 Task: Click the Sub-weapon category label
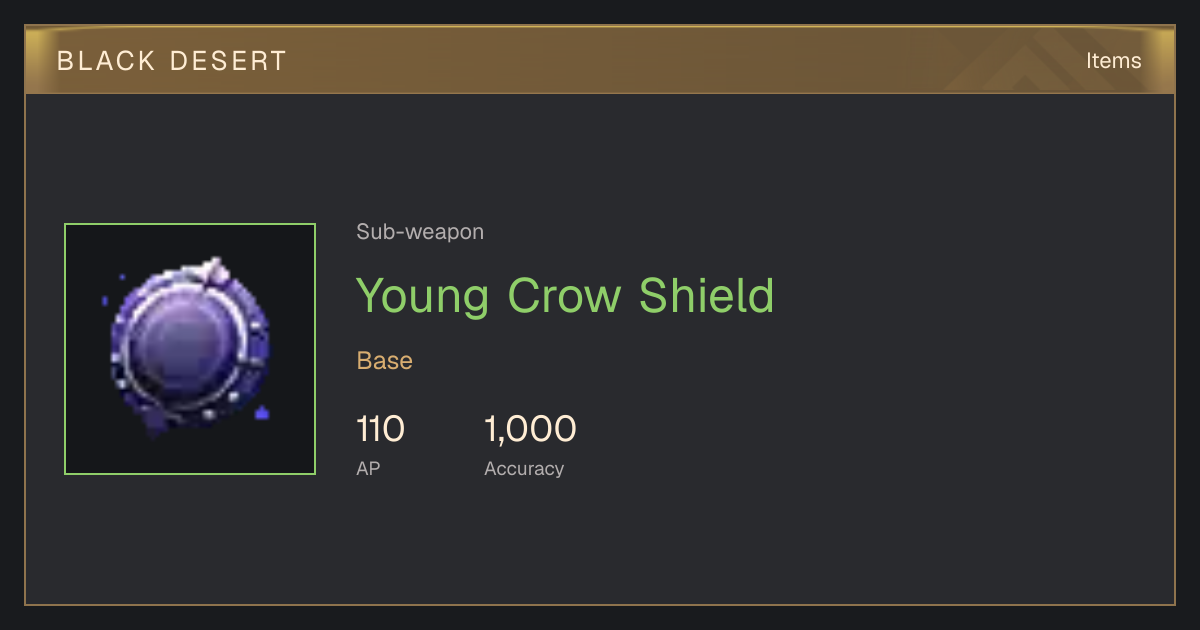click(x=420, y=232)
